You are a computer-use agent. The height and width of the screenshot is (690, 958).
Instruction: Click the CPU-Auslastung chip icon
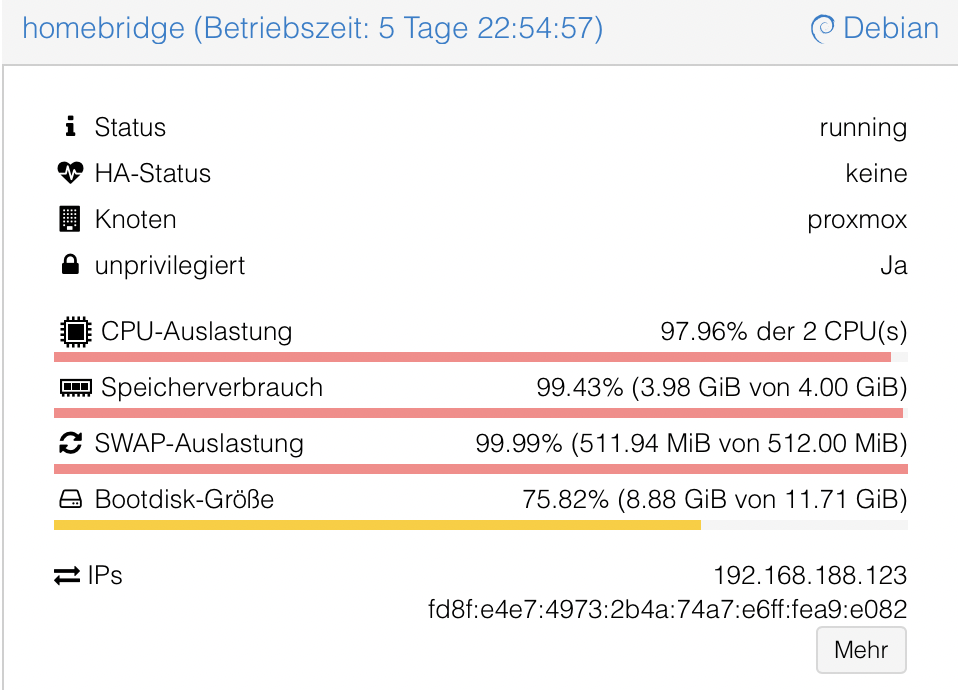click(x=73, y=331)
